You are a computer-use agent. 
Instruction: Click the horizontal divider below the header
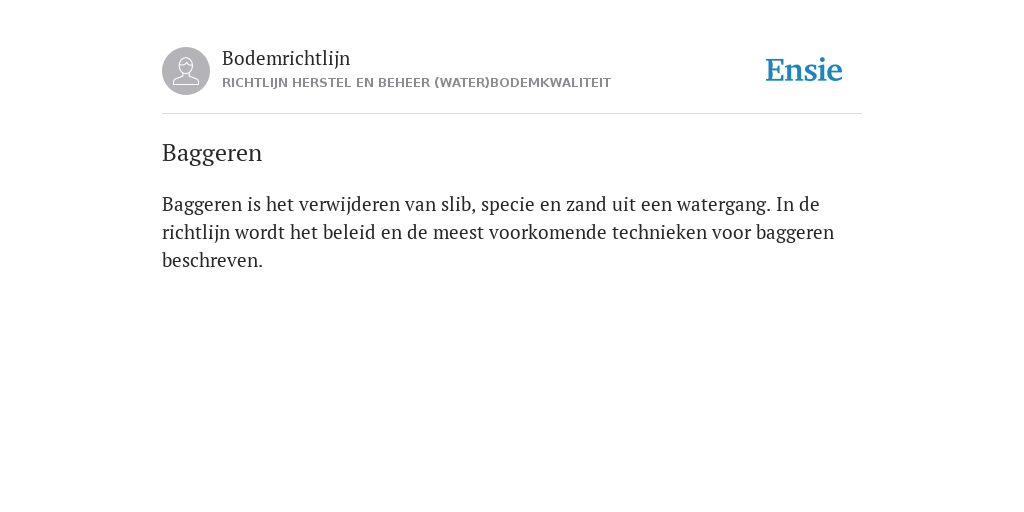click(512, 114)
